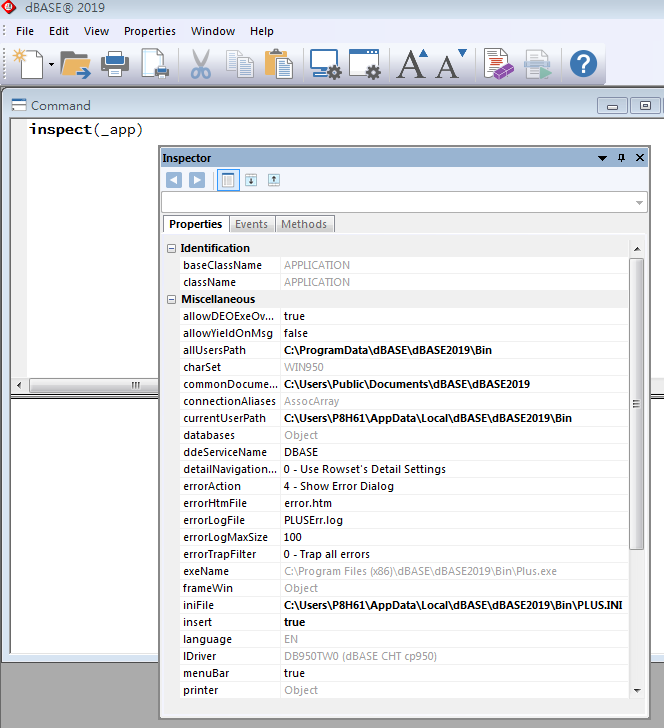664x728 pixels.
Task: Select errorTrapFilter Trap all errors value
Action: (x=454, y=554)
